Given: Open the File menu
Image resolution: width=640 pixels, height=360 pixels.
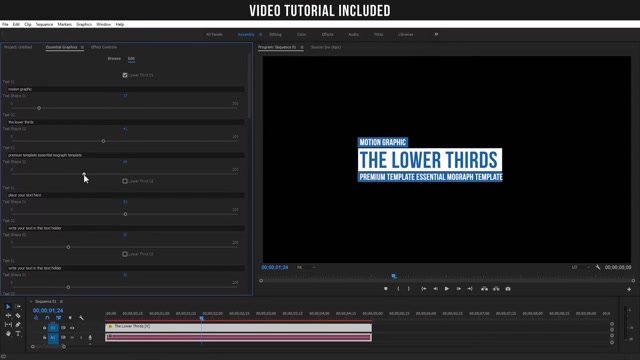Looking at the screenshot, I should (x=5, y=24).
